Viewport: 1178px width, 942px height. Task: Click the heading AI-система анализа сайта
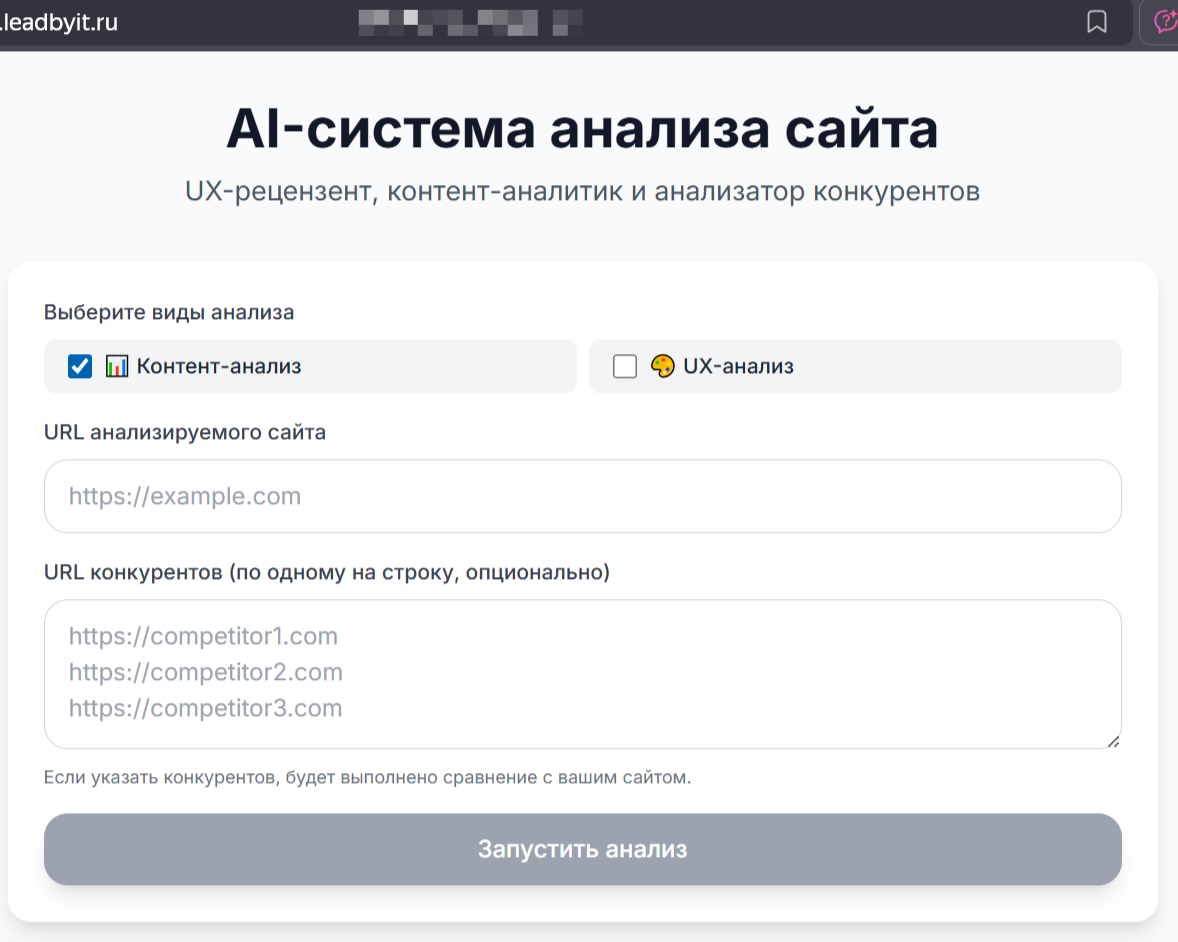pos(582,128)
